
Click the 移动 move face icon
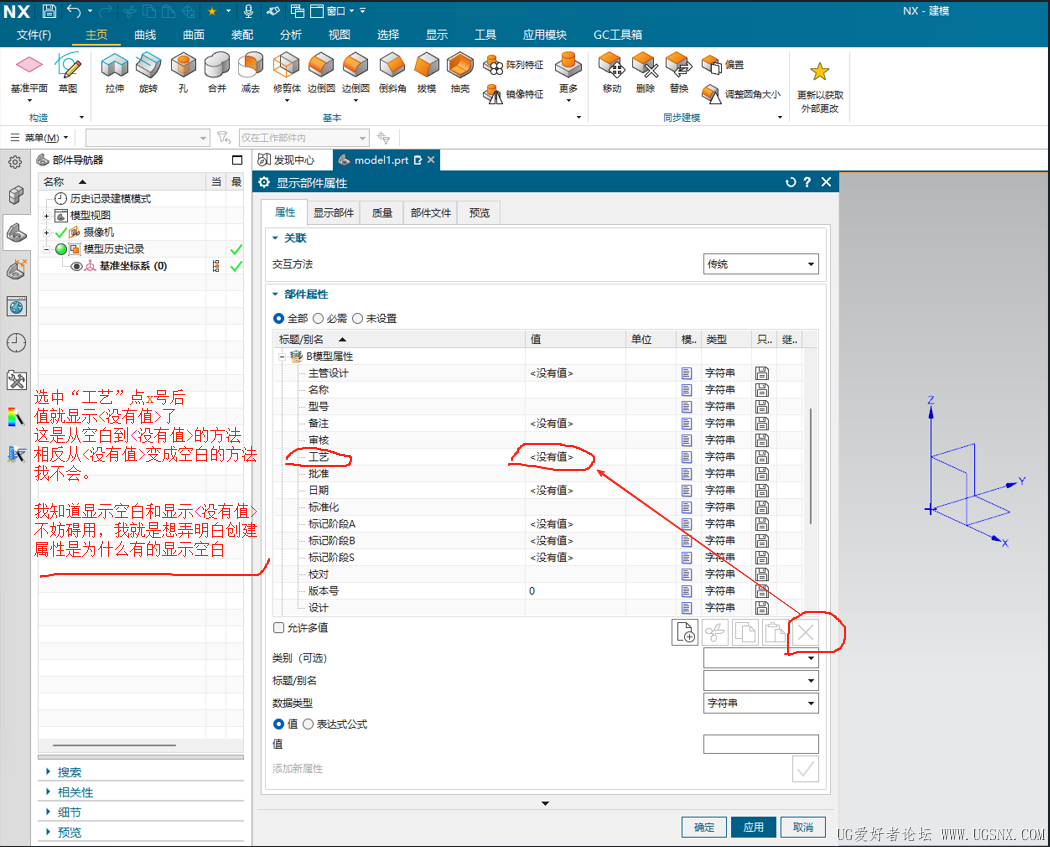(x=612, y=67)
